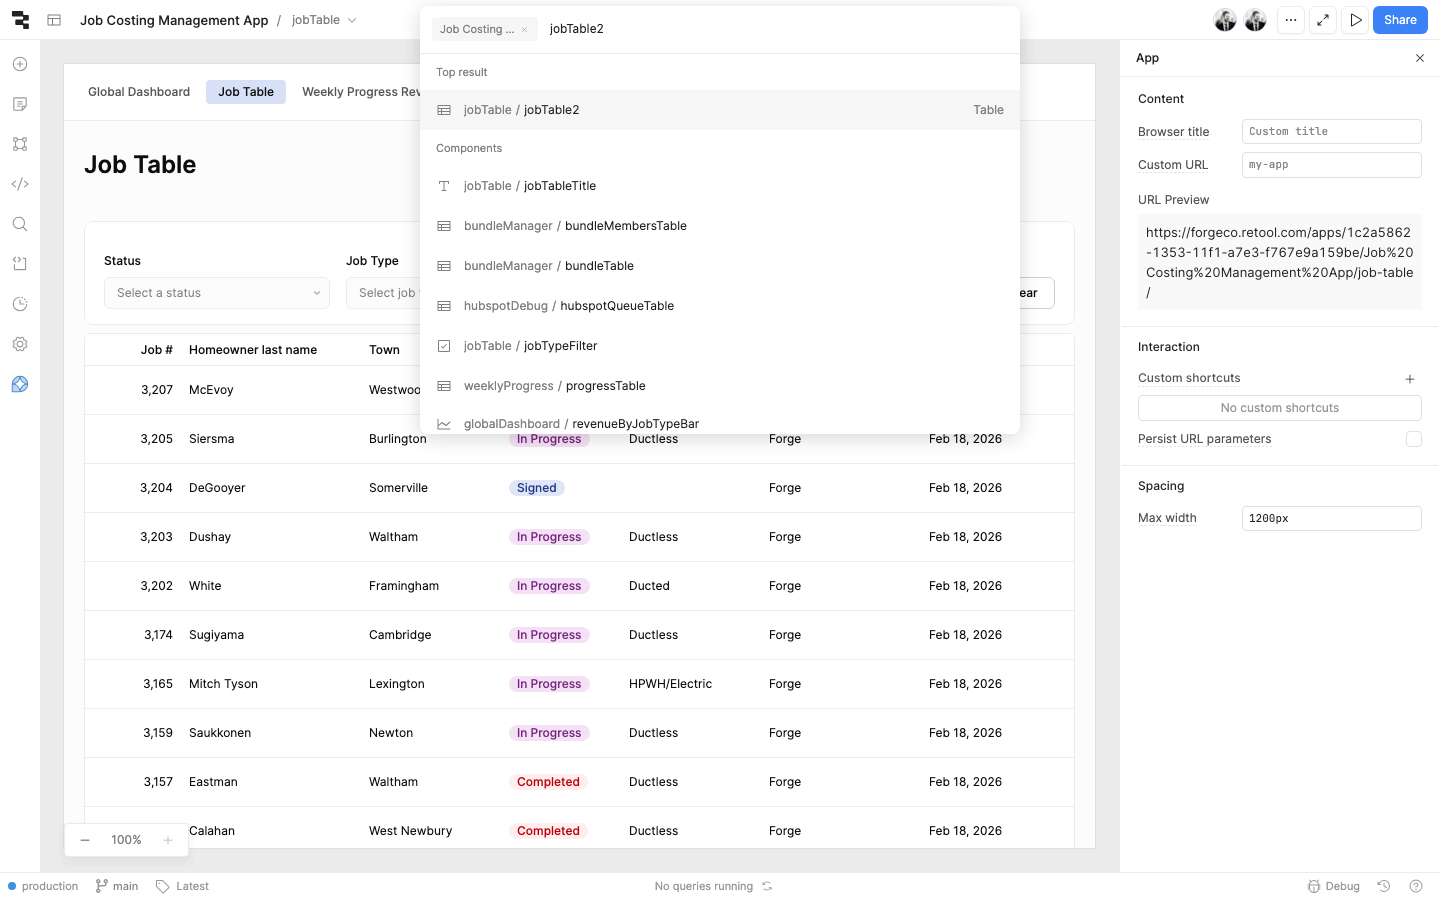
Task: Select bundleManager / bundleTable search result
Action: (x=598, y=266)
